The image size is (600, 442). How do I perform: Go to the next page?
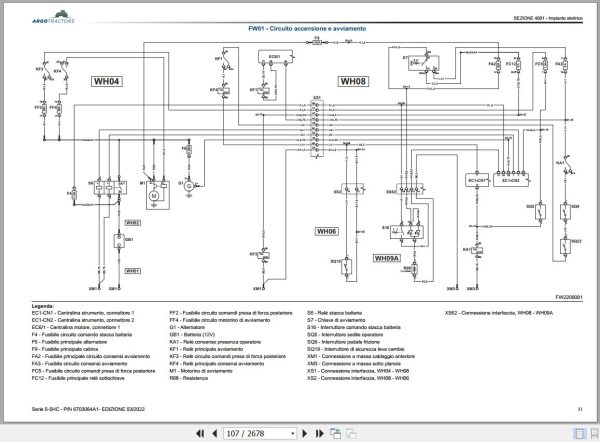click(x=305, y=434)
